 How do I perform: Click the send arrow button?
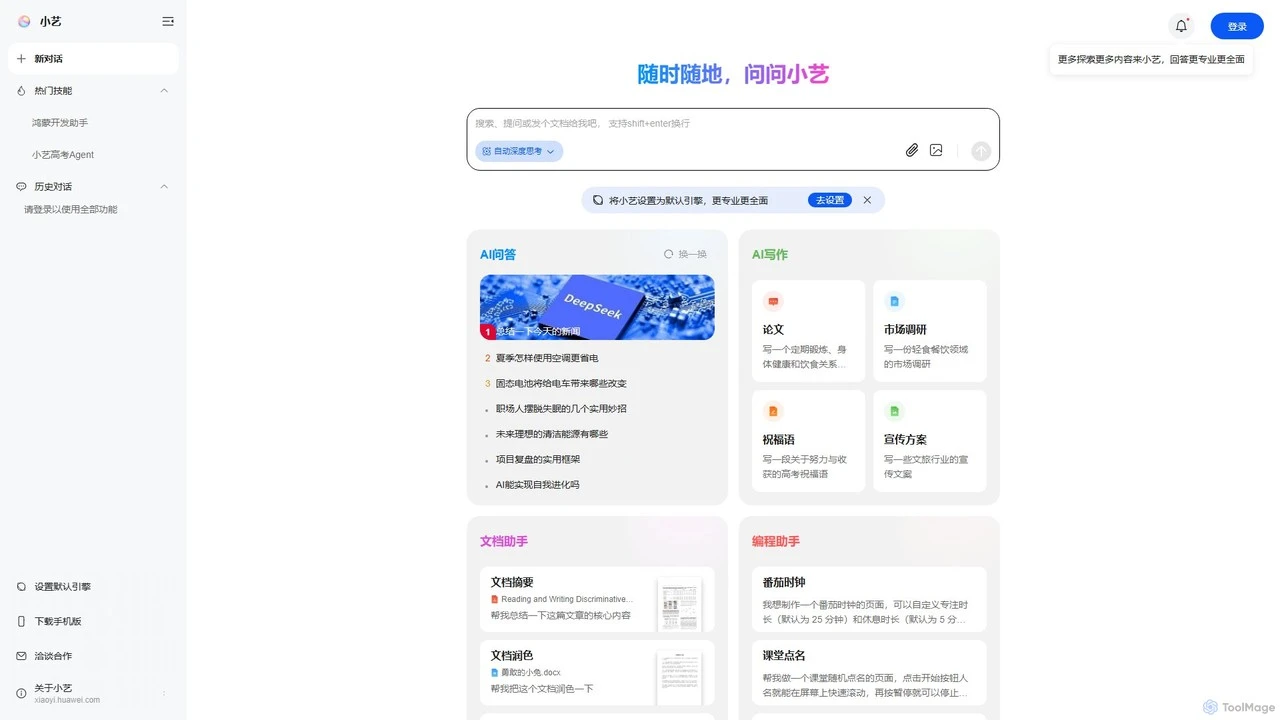[981, 151]
